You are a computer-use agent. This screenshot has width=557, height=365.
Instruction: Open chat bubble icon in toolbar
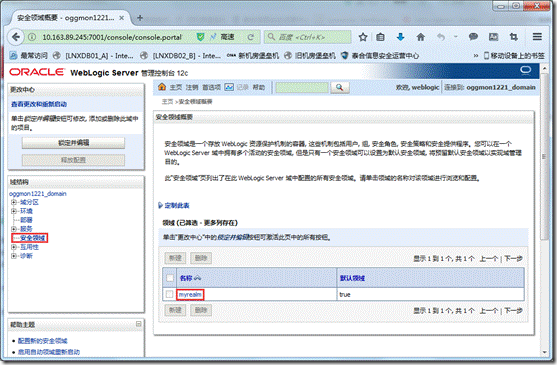pos(473,37)
